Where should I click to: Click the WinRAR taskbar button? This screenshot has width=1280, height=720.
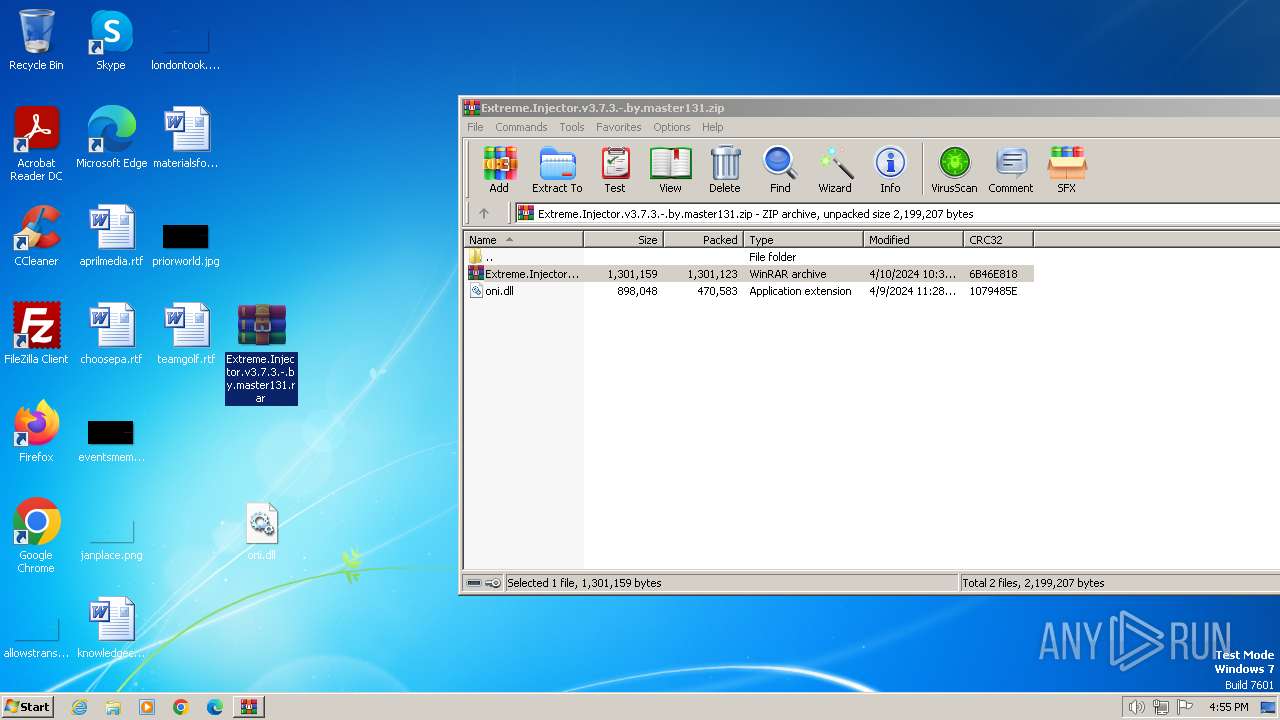[248, 707]
